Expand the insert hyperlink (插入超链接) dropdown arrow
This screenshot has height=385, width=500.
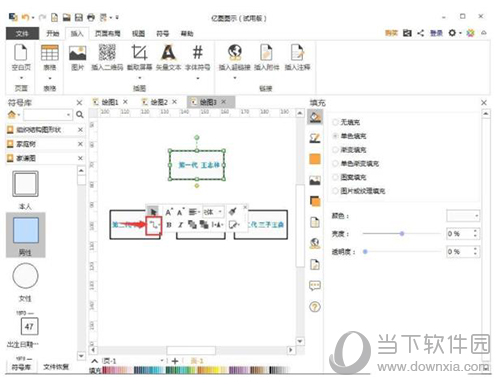235,78
